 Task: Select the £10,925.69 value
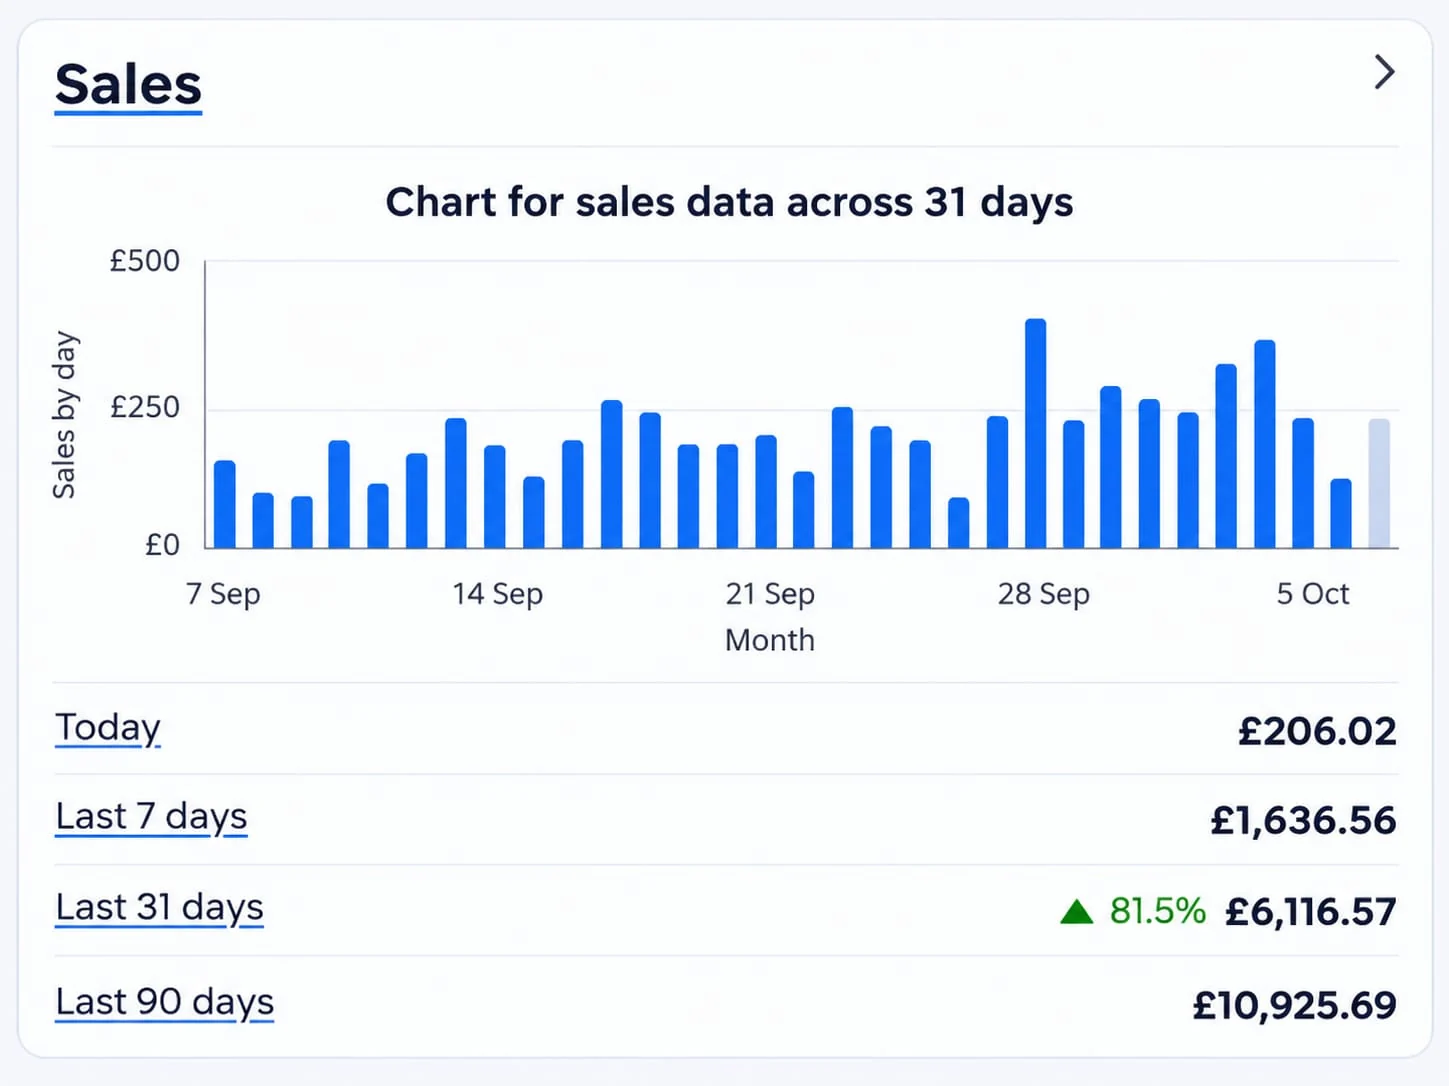[1294, 1005]
